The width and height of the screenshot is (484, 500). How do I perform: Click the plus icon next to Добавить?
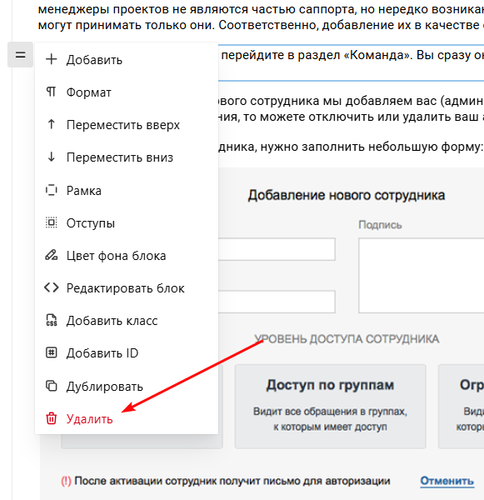click(51, 60)
